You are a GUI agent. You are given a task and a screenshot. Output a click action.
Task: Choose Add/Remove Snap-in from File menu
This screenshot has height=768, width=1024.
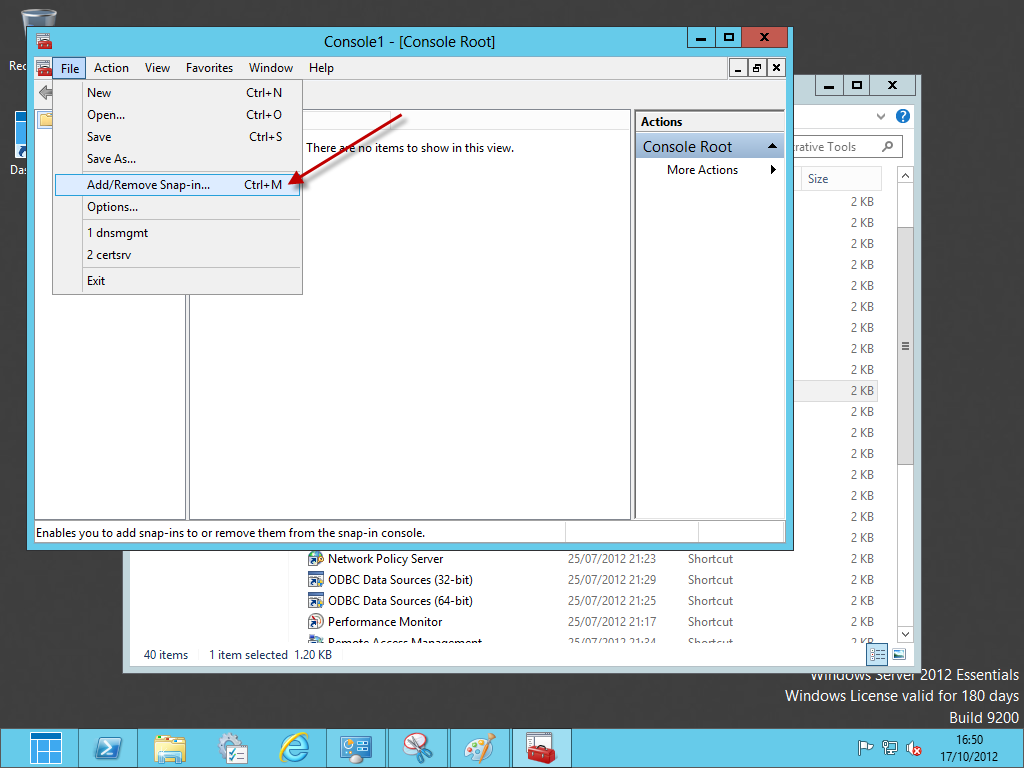(148, 185)
